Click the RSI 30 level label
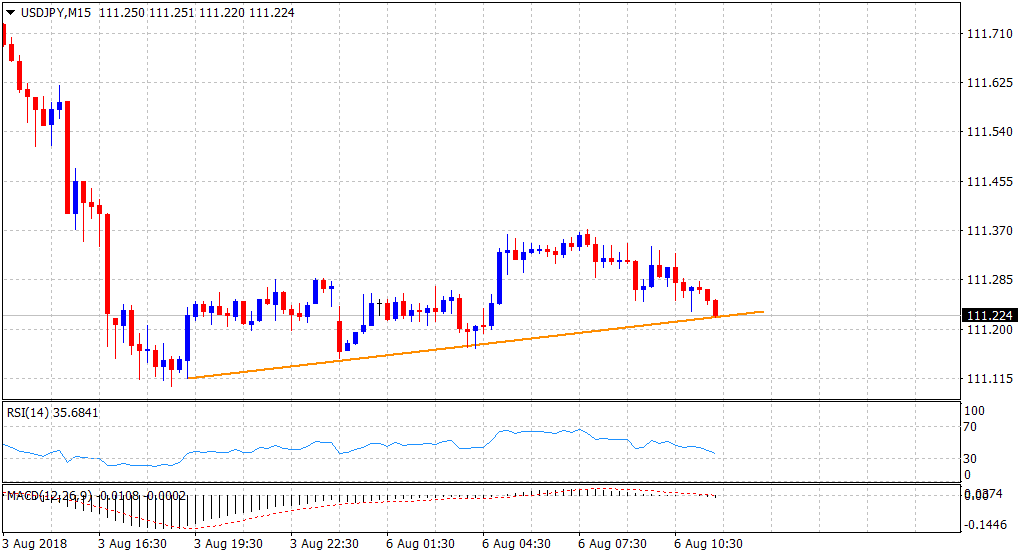The height and width of the screenshot is (556, 1020). (x=969, y=459)
